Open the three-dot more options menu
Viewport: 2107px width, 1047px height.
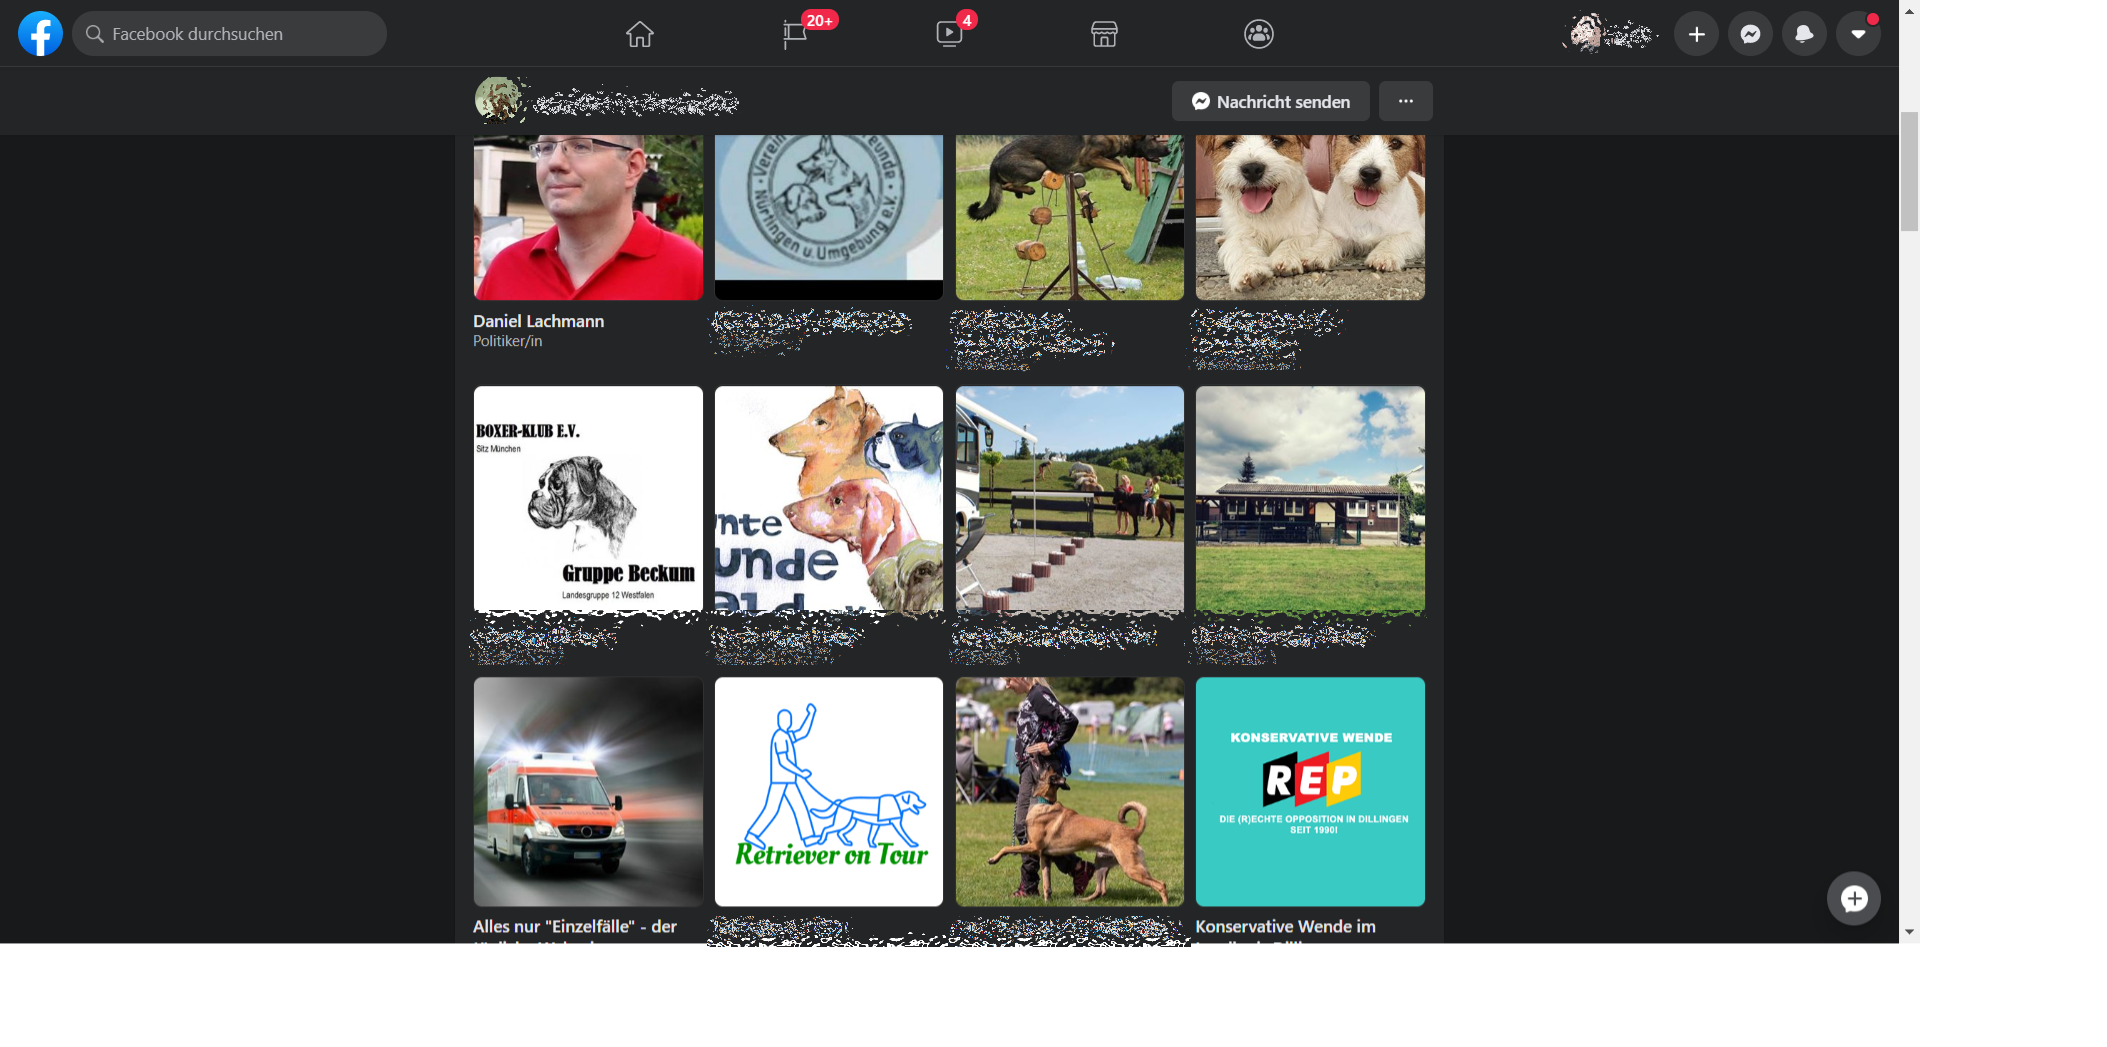tap(1406, 101)
